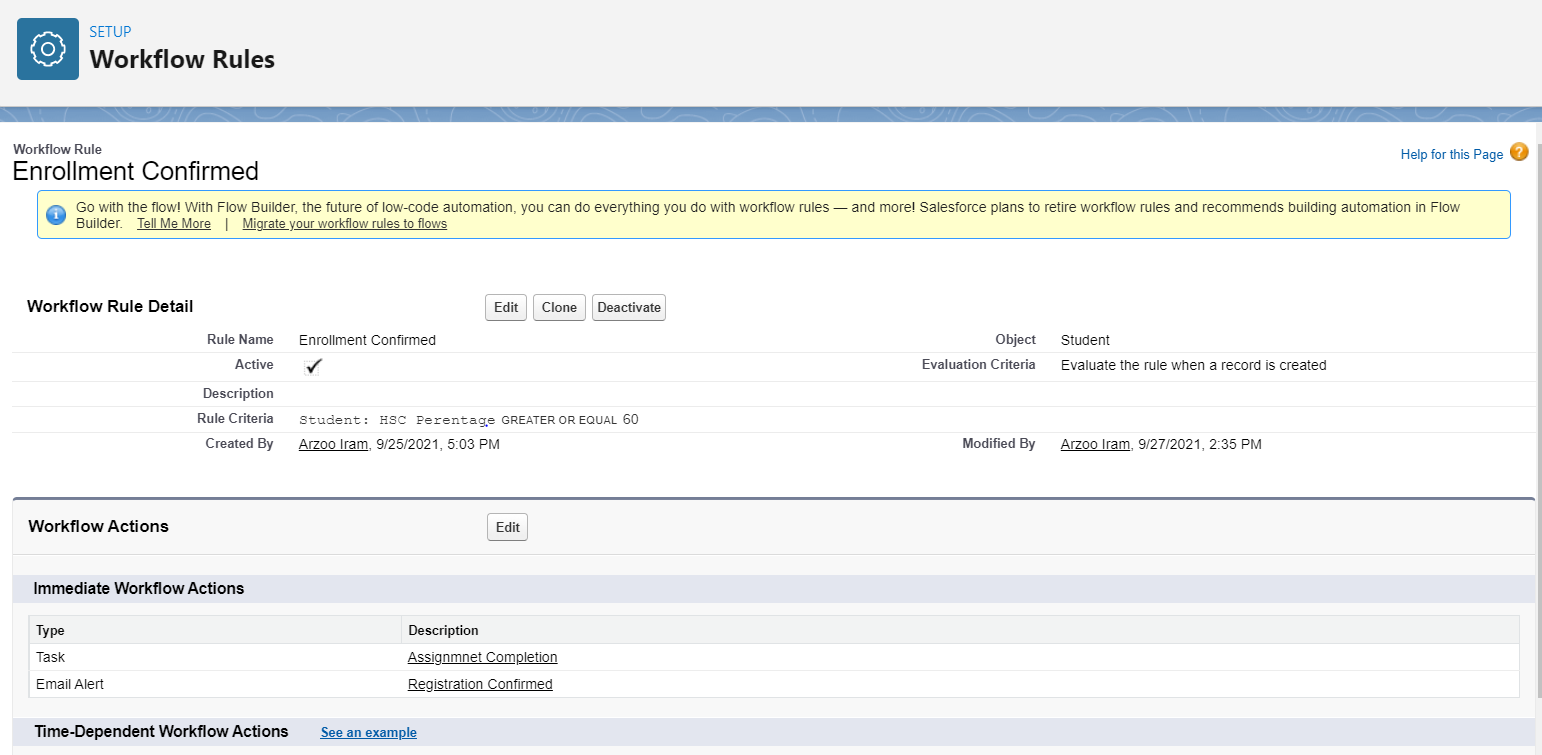Click the SETUP breadcrumb label
The height and width of the screenshot is (755, 1542).
(109, 31)
